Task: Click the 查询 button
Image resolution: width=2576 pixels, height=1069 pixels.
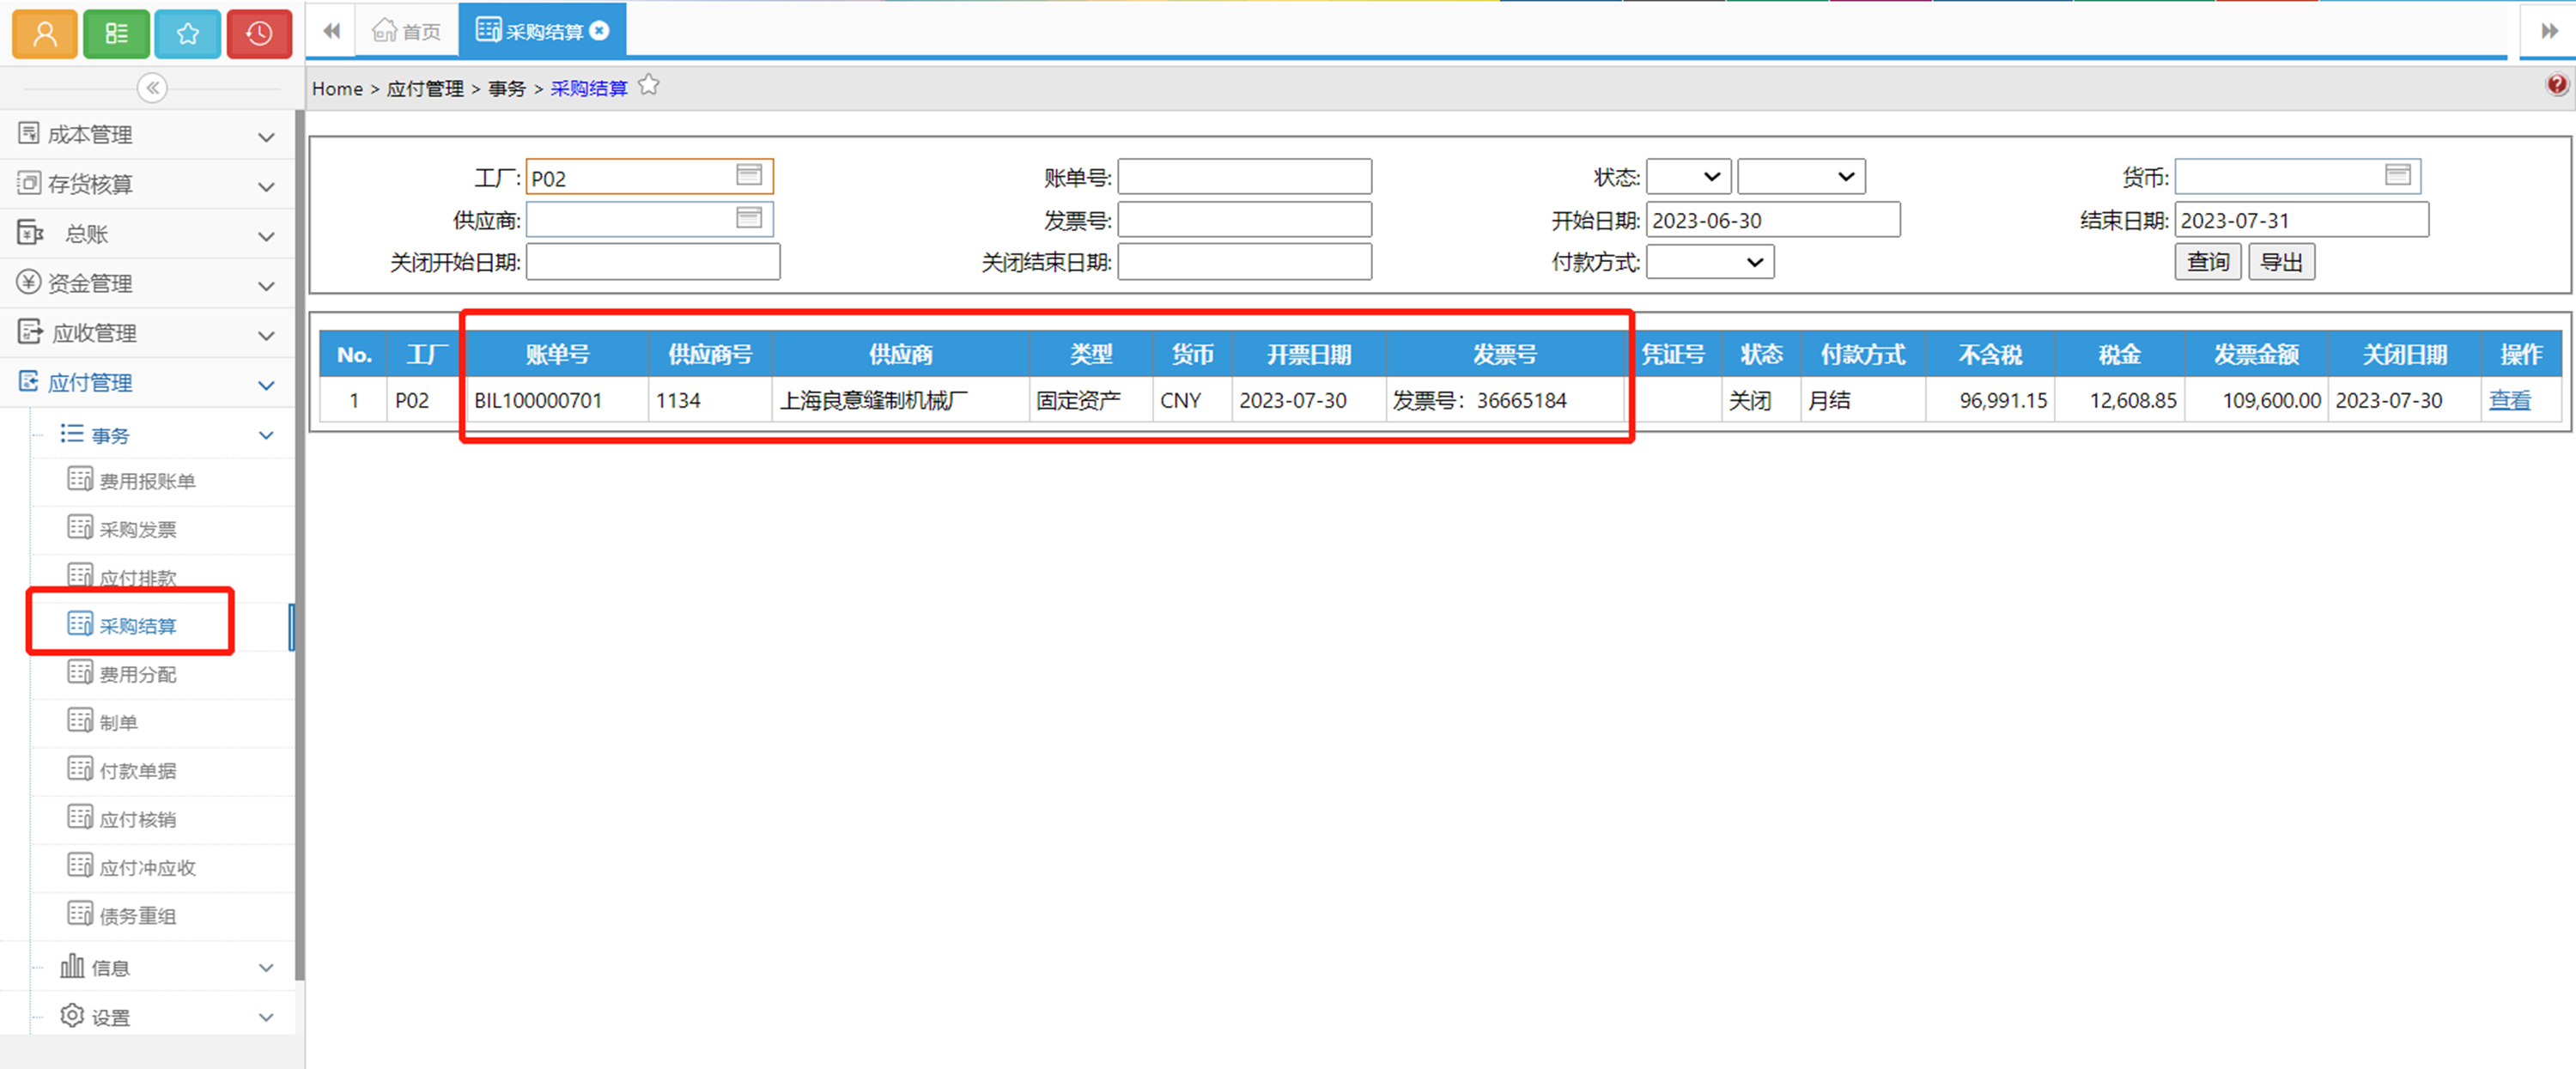Action: click(2208, 262)
